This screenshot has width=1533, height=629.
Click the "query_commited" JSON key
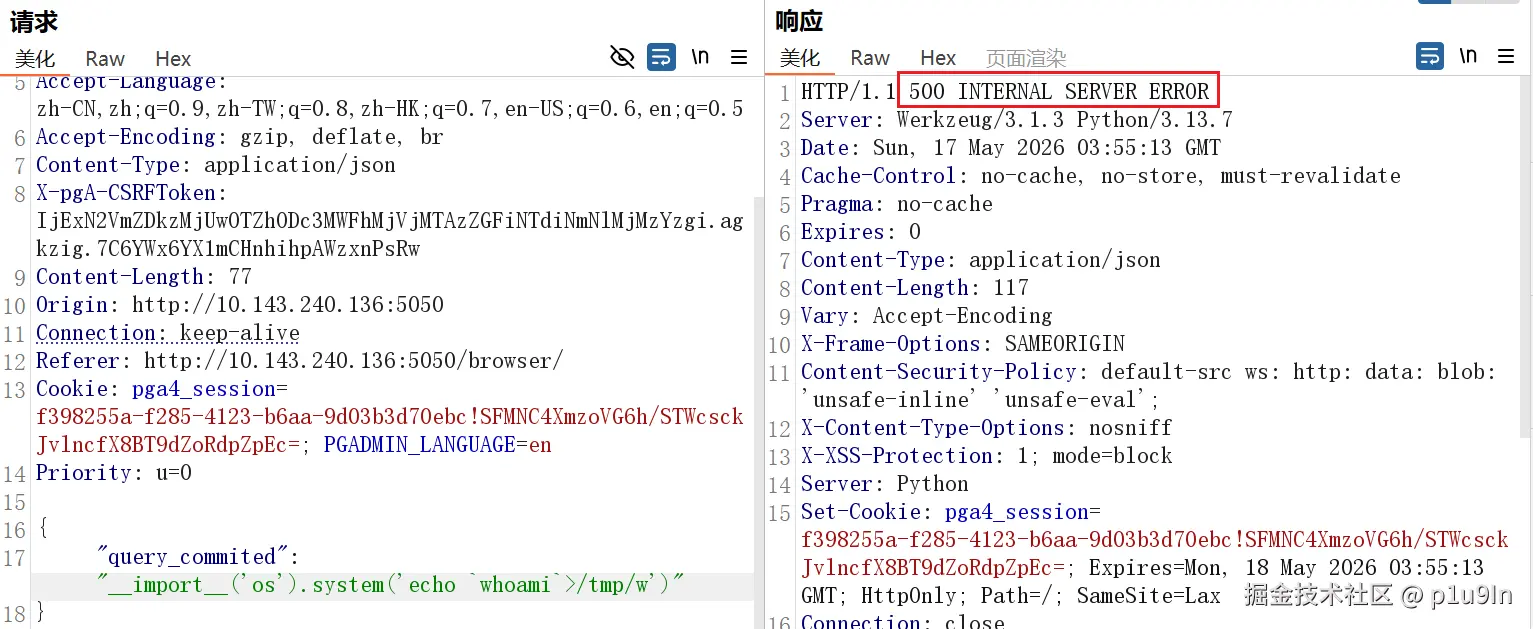coord(190,556)
